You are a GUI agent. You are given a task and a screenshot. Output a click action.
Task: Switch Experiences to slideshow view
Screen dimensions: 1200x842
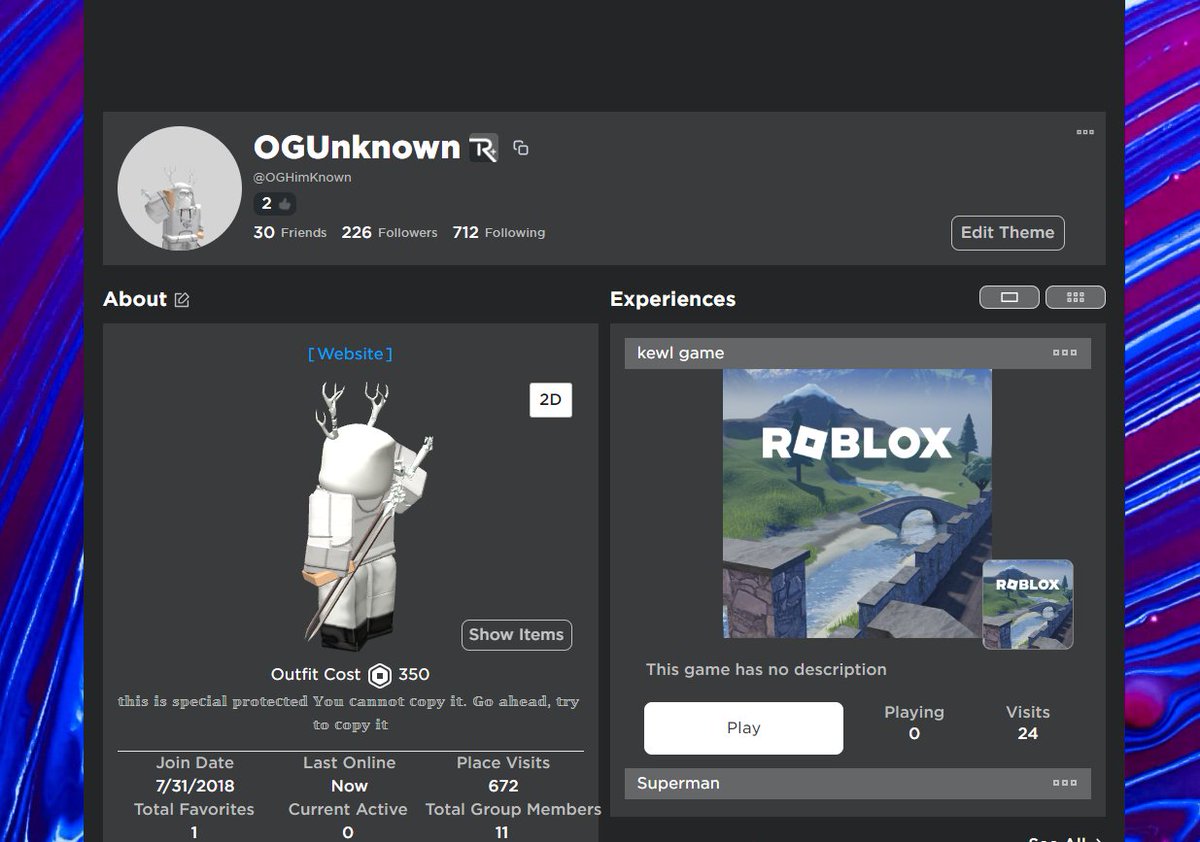tap(1009, 297)
